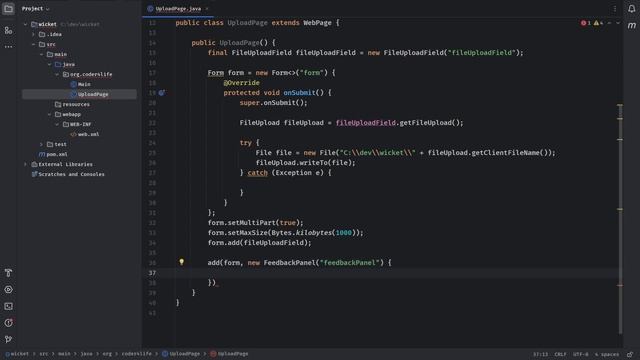Image resolution: width=640 pixels, height=360 pixels.
Task: Click line number 24 in gutter
Action: point(152,143)
